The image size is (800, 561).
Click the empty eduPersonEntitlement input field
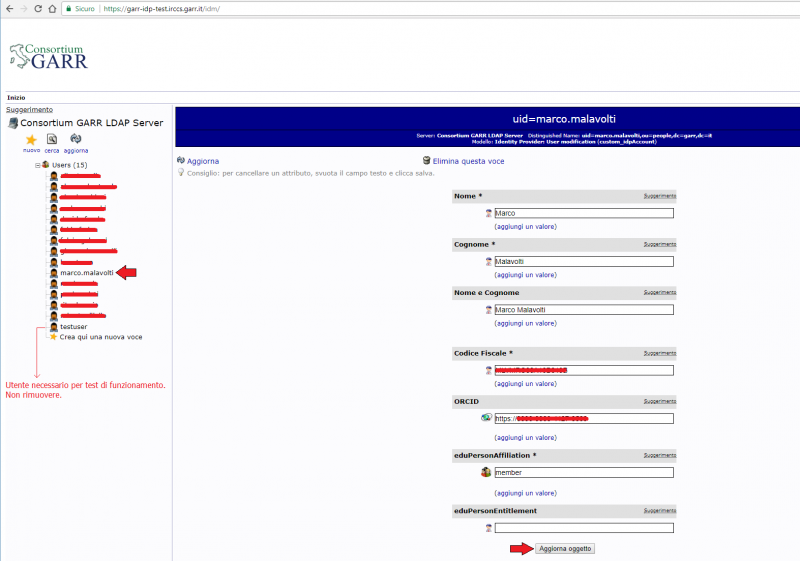[x=584, y=527]
